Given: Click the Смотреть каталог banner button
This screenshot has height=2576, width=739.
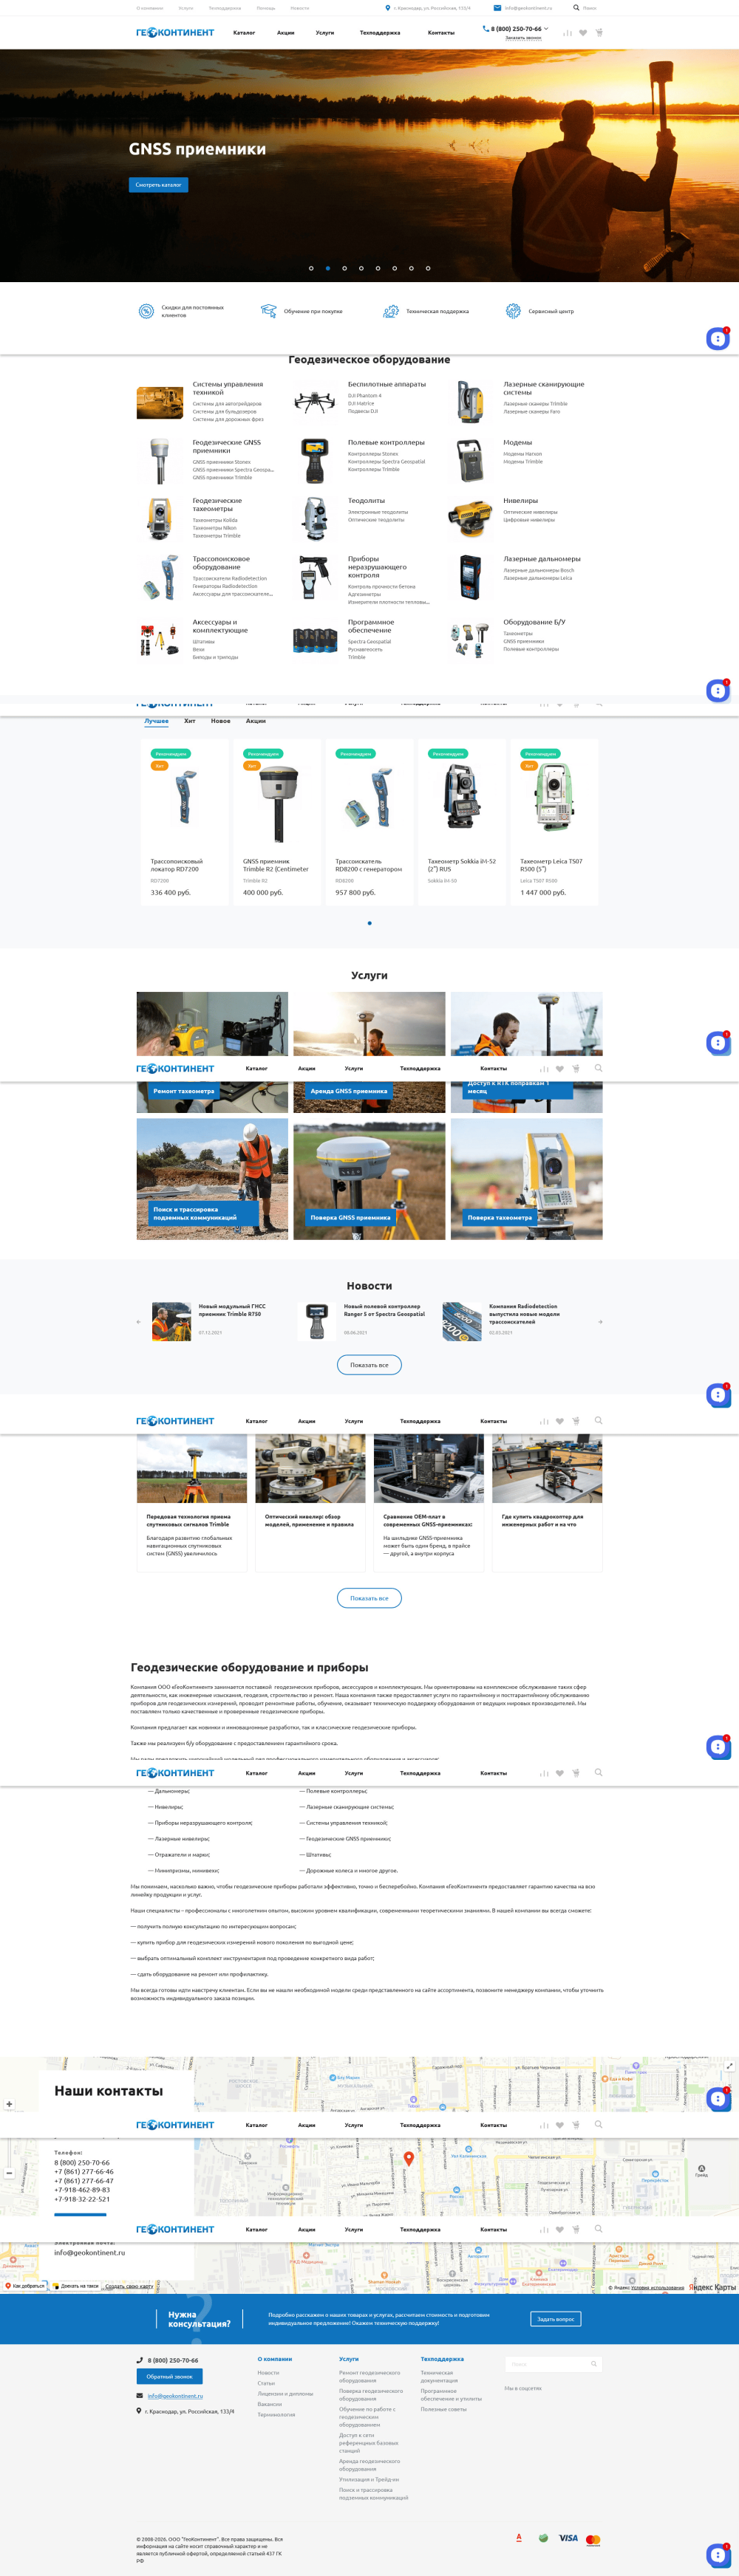Looking at the screenshot, I should 158,185.
